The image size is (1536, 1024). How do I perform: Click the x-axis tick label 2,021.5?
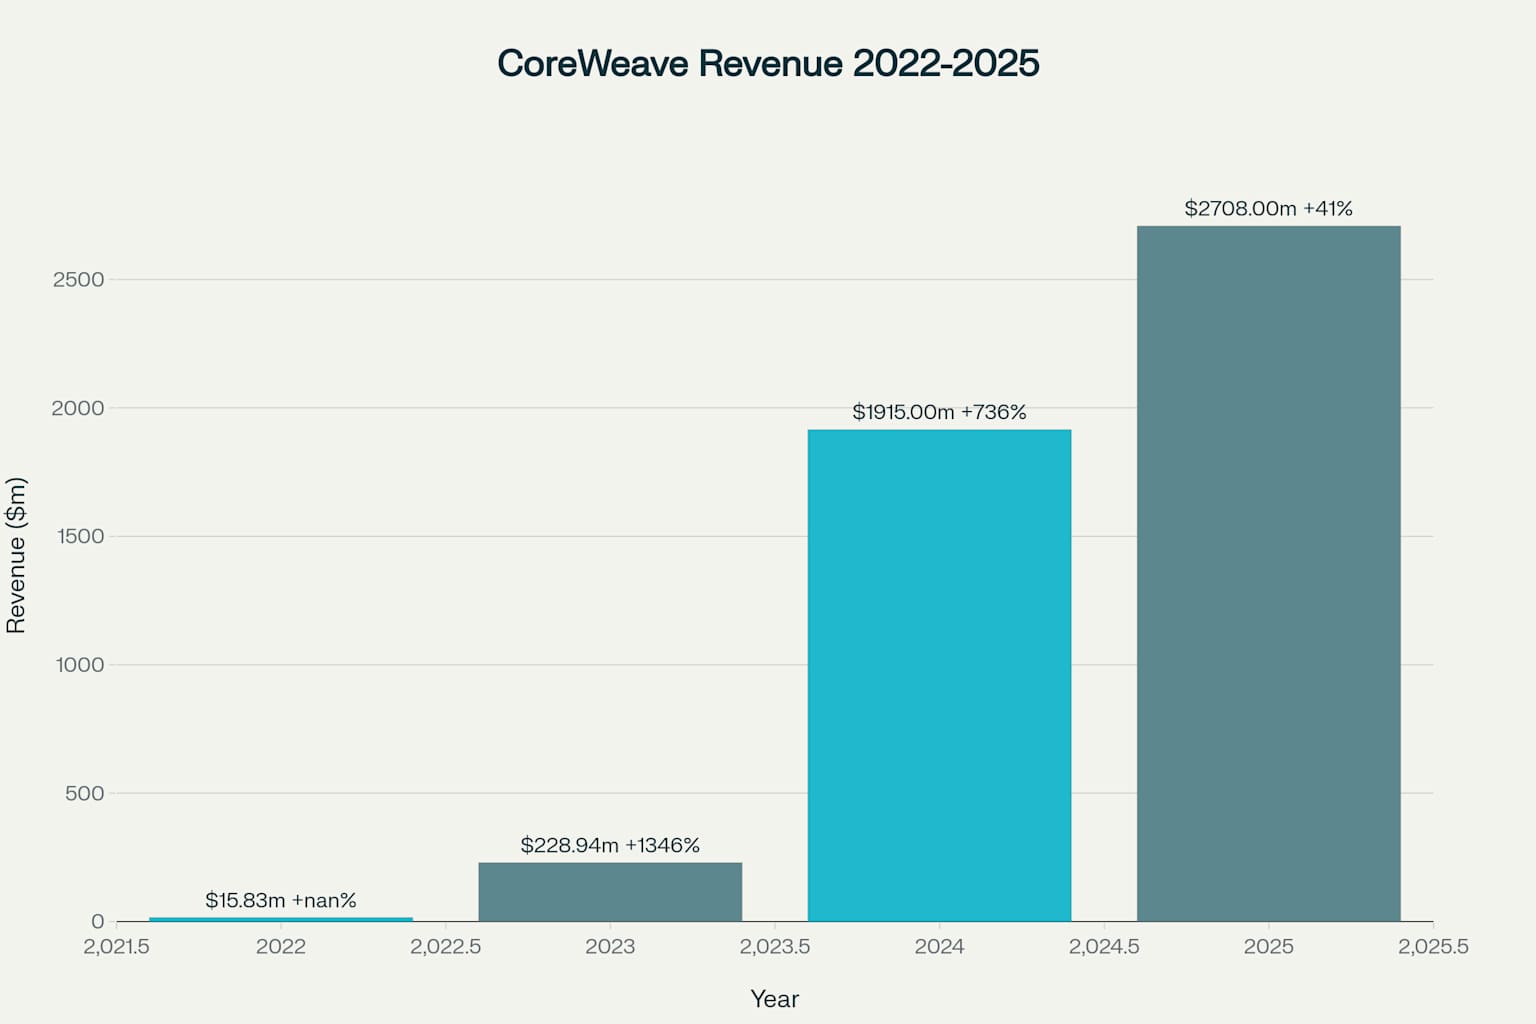[116, 946]
